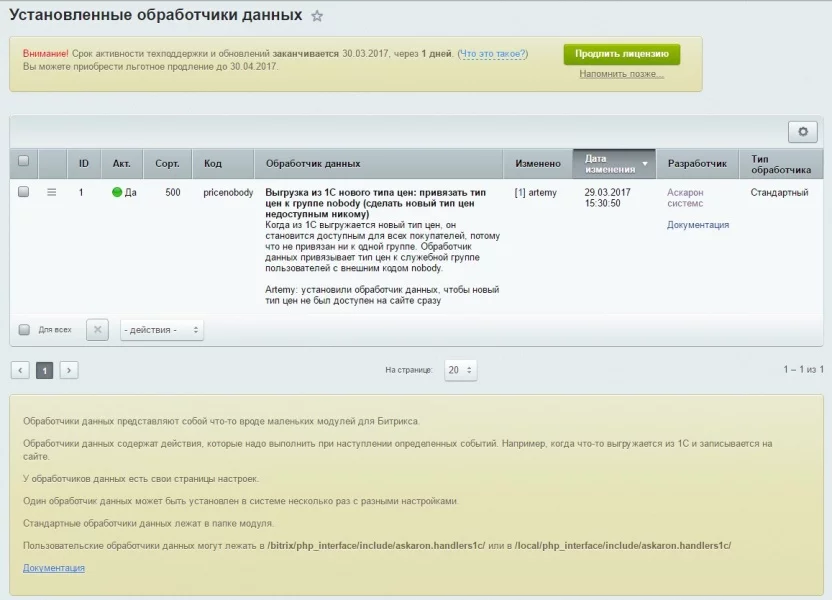Toggle sort arrow on Дата изменения column
This screenshot has width=832, height=600.
(x=645, y=163)
